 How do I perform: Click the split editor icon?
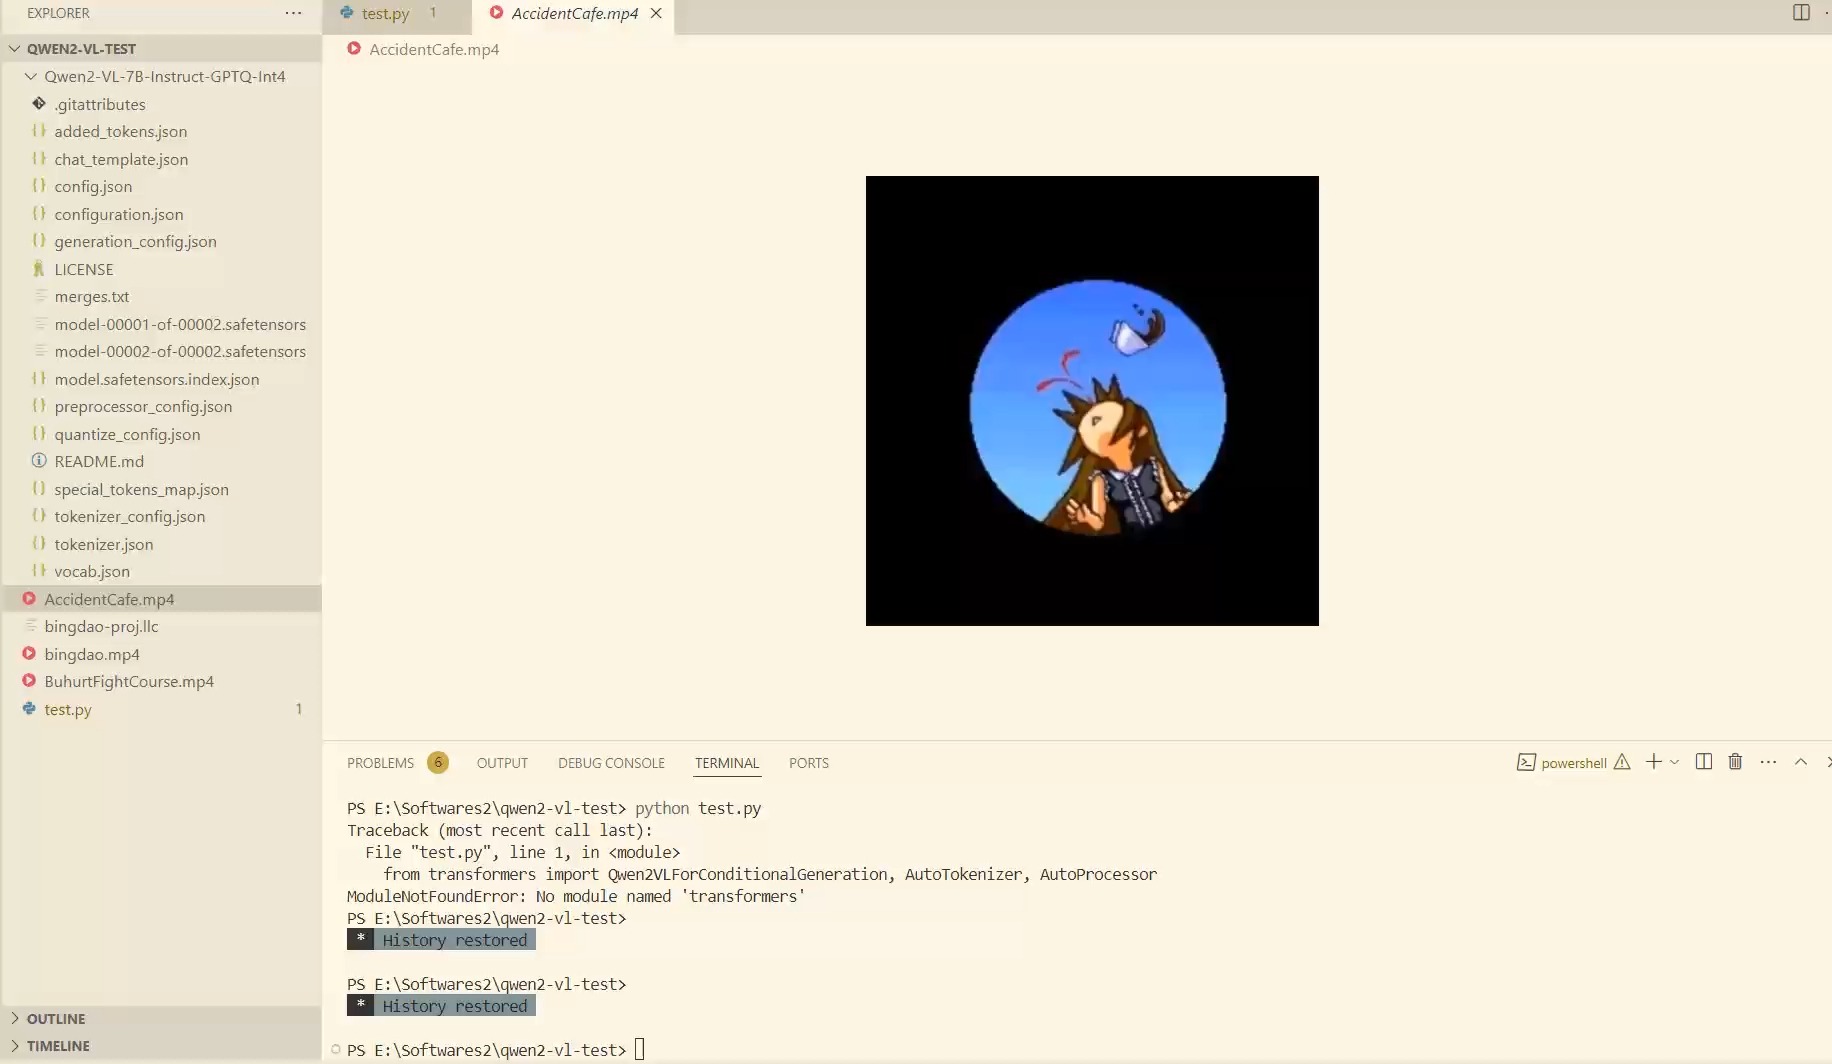(x=1801, y=13)
